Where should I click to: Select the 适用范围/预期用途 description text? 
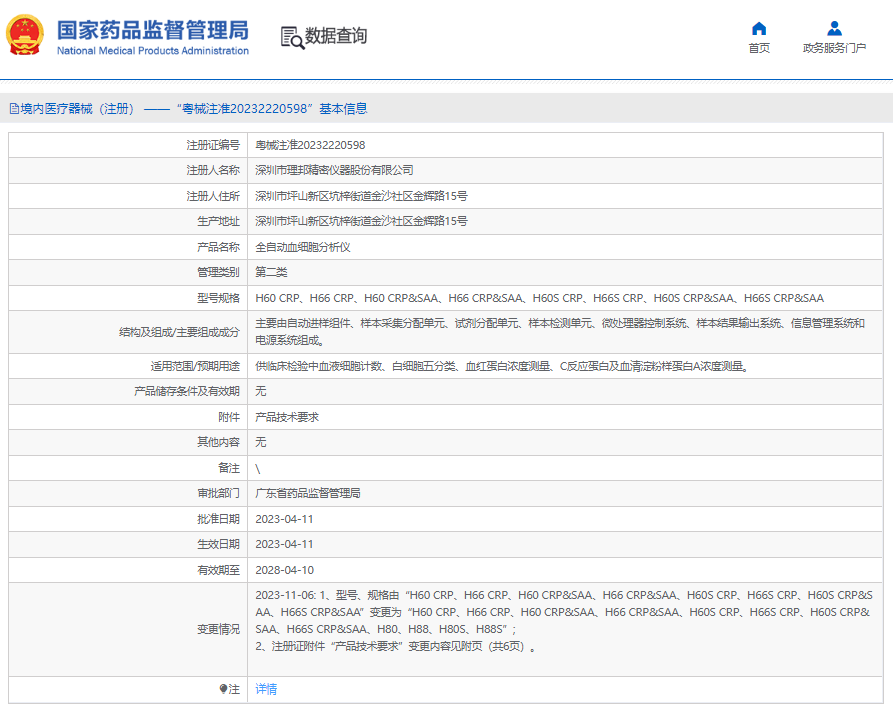pyautogui.click(x=502, y=366)
